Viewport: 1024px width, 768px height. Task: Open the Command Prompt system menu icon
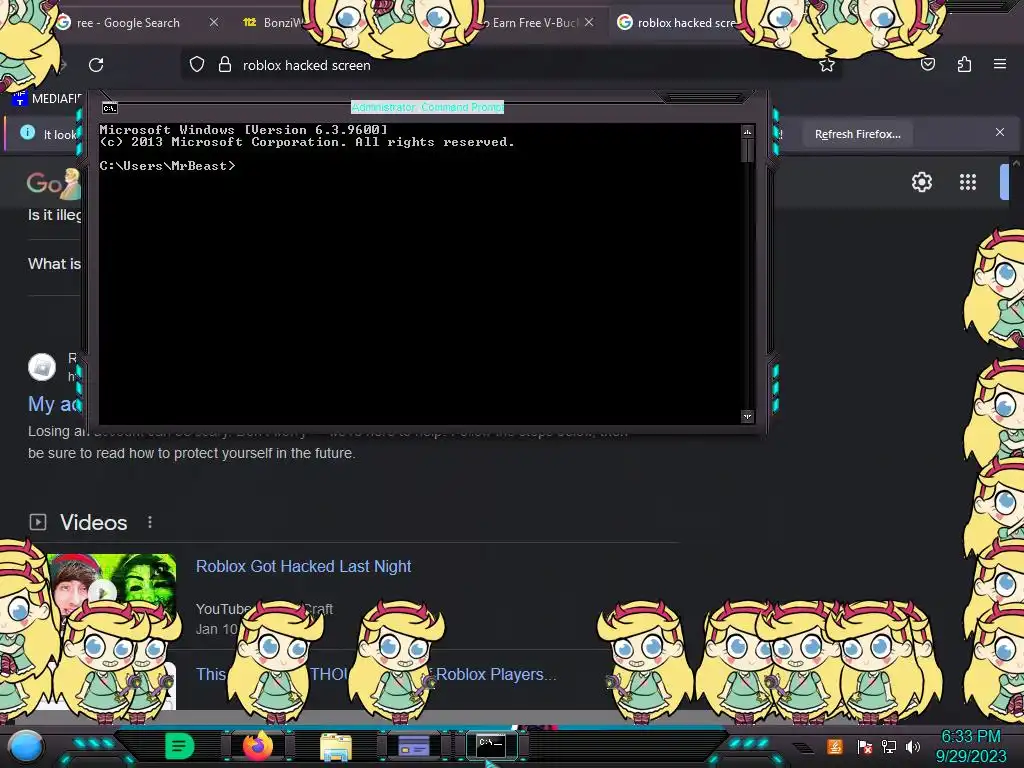[x=110, y=108]
